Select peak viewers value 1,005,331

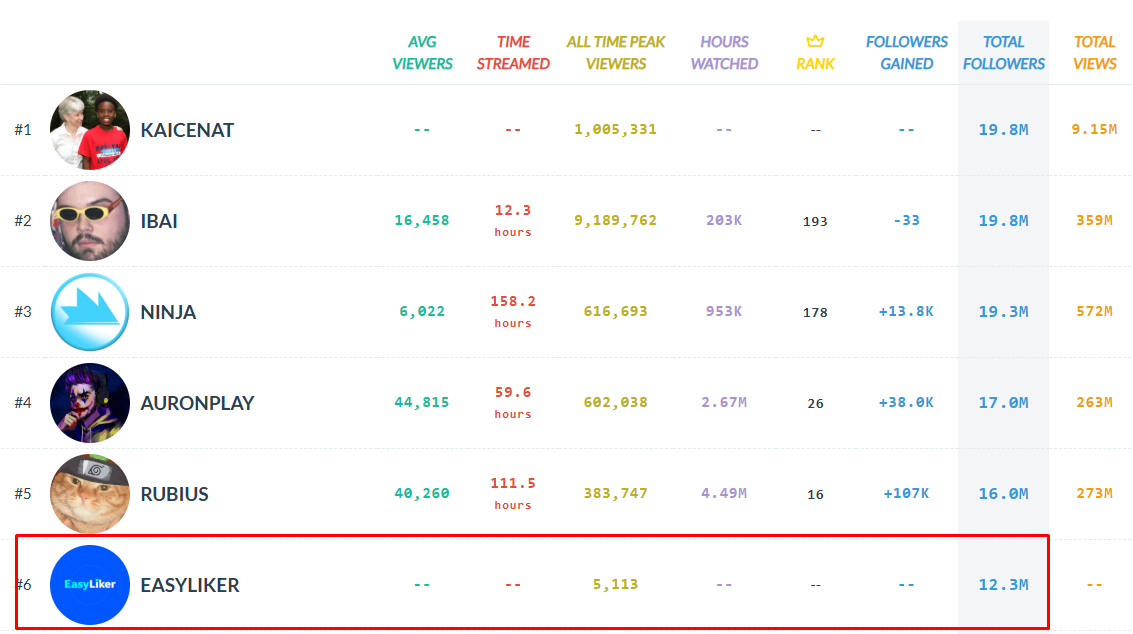pyautogui.click(x=616, y=129)
